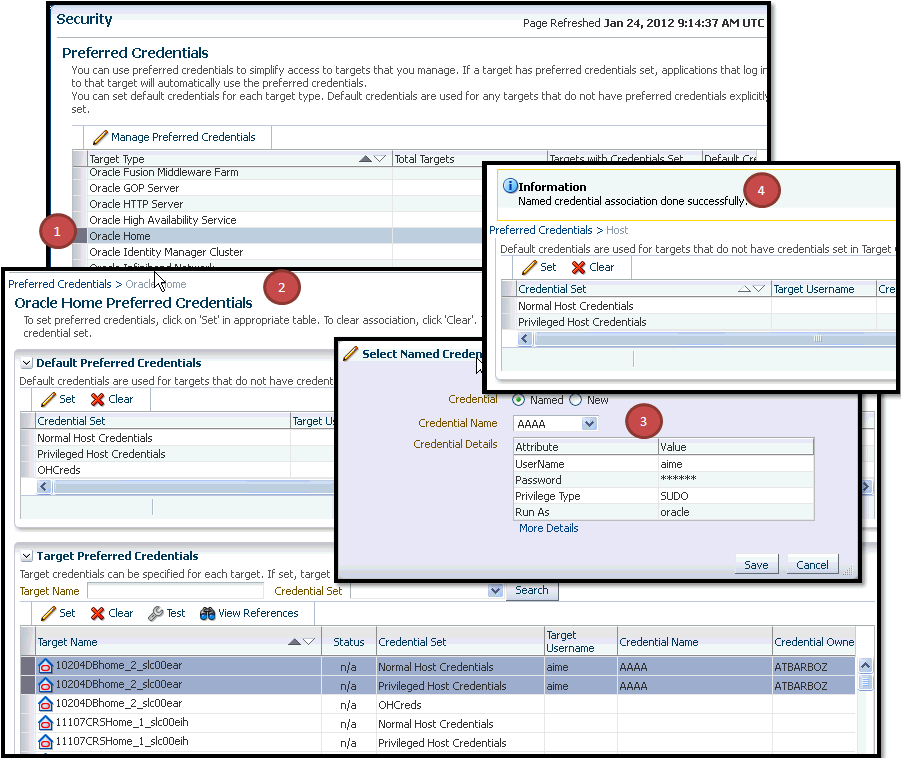This screenshot has width=901, height=758.
Task: Click Test wrench button
Action: click(167, 613)
